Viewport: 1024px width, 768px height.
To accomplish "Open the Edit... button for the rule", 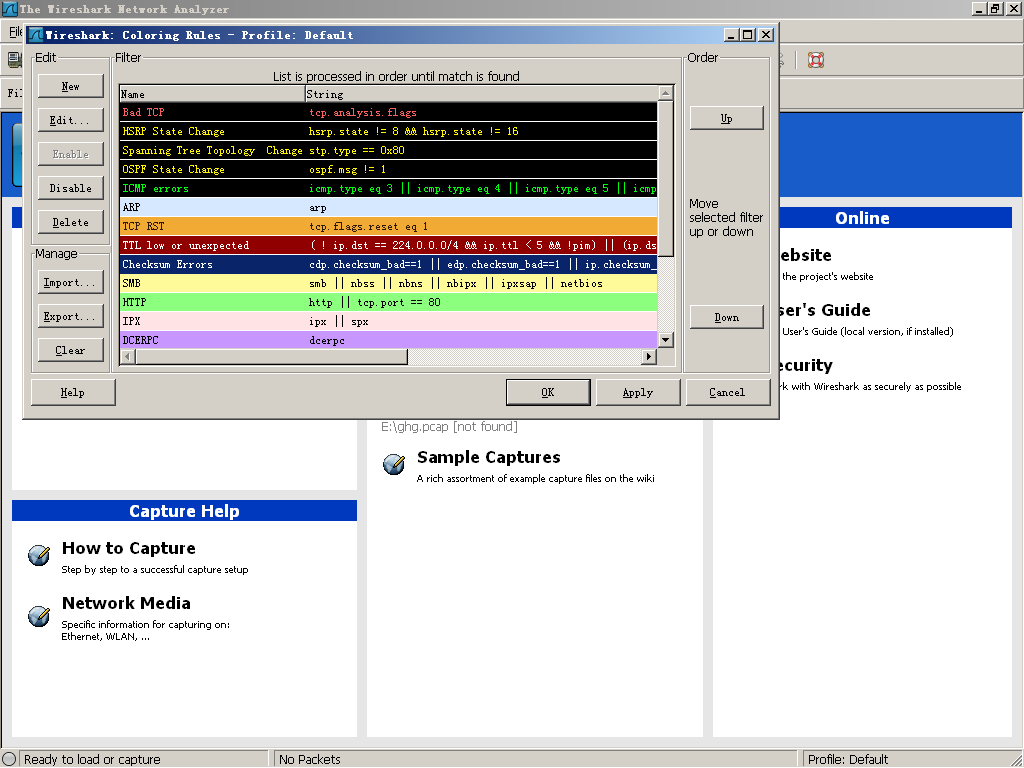I will [x=71, y=120].
